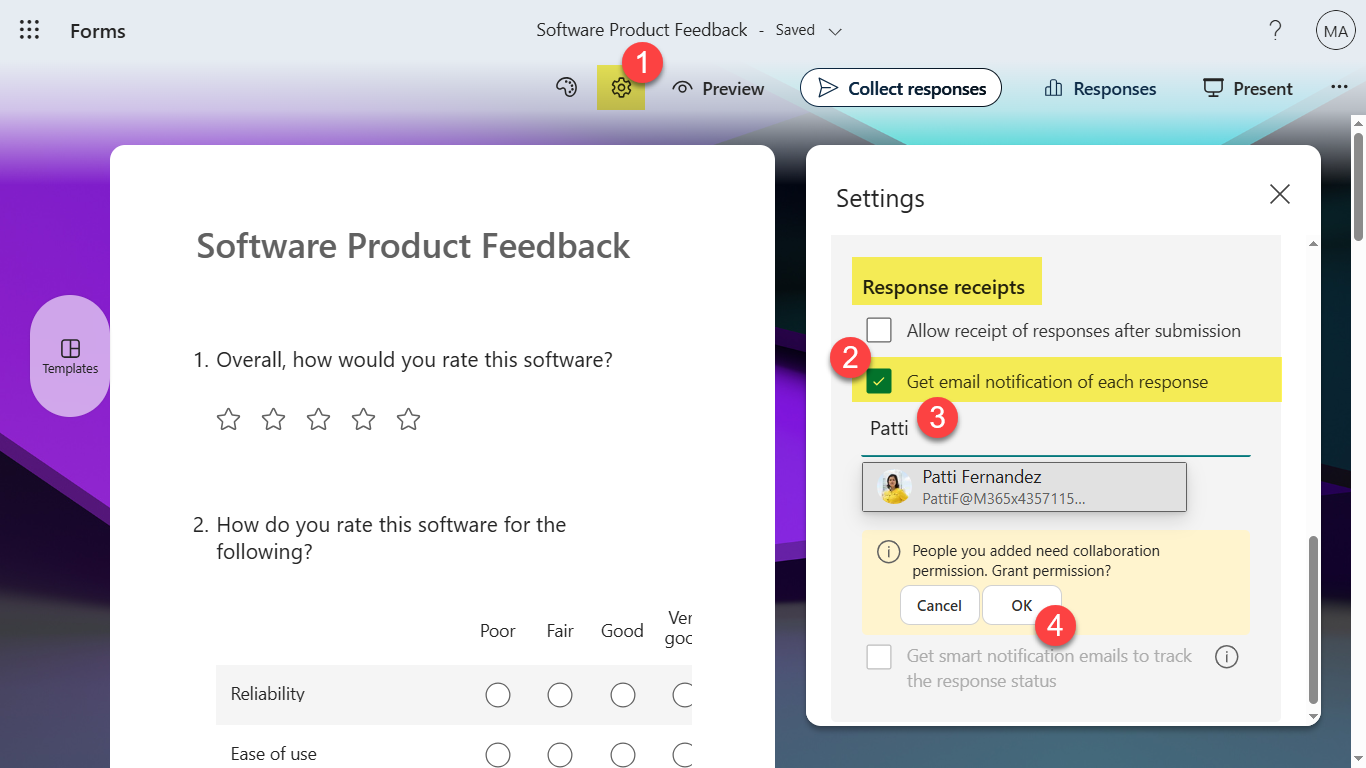The image size is (1366, 768).
Task: Open the MA account avatar
Action: [1335, 31]
